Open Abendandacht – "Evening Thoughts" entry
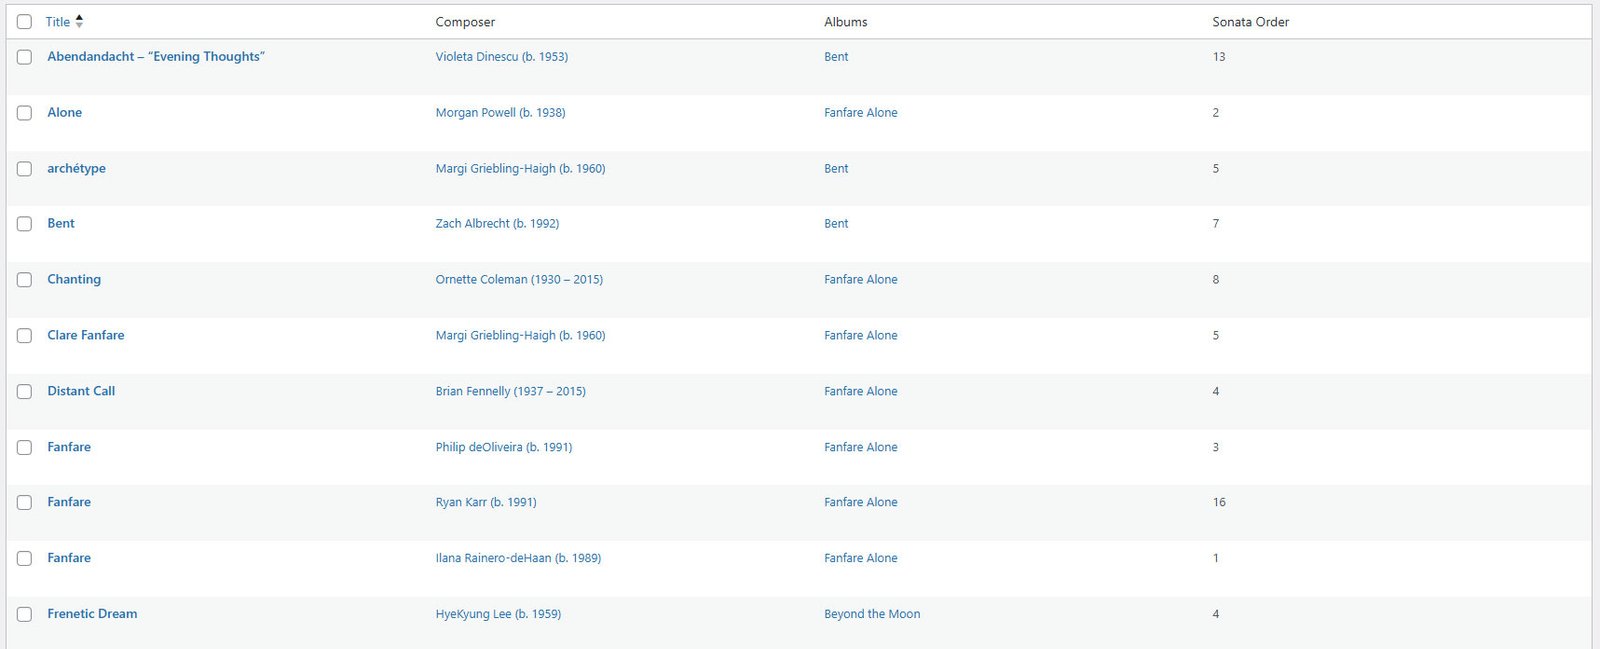This screenshot has width=1600, height=649. tap(156, 57)
